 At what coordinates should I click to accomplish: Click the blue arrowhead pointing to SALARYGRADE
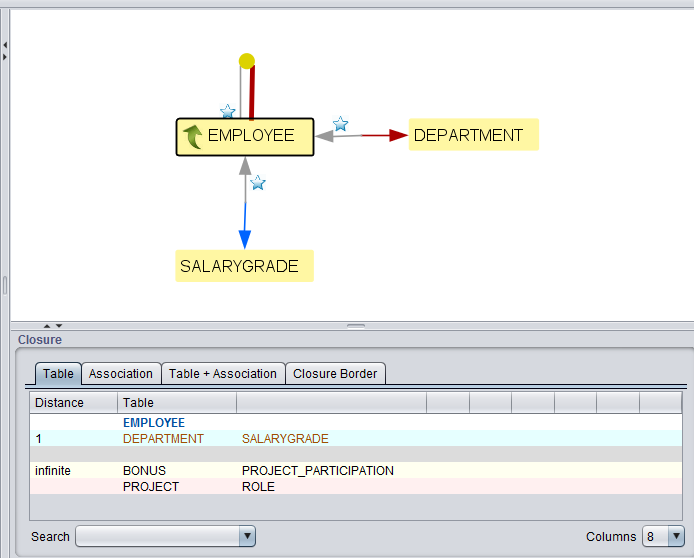(x=245, y=238)
